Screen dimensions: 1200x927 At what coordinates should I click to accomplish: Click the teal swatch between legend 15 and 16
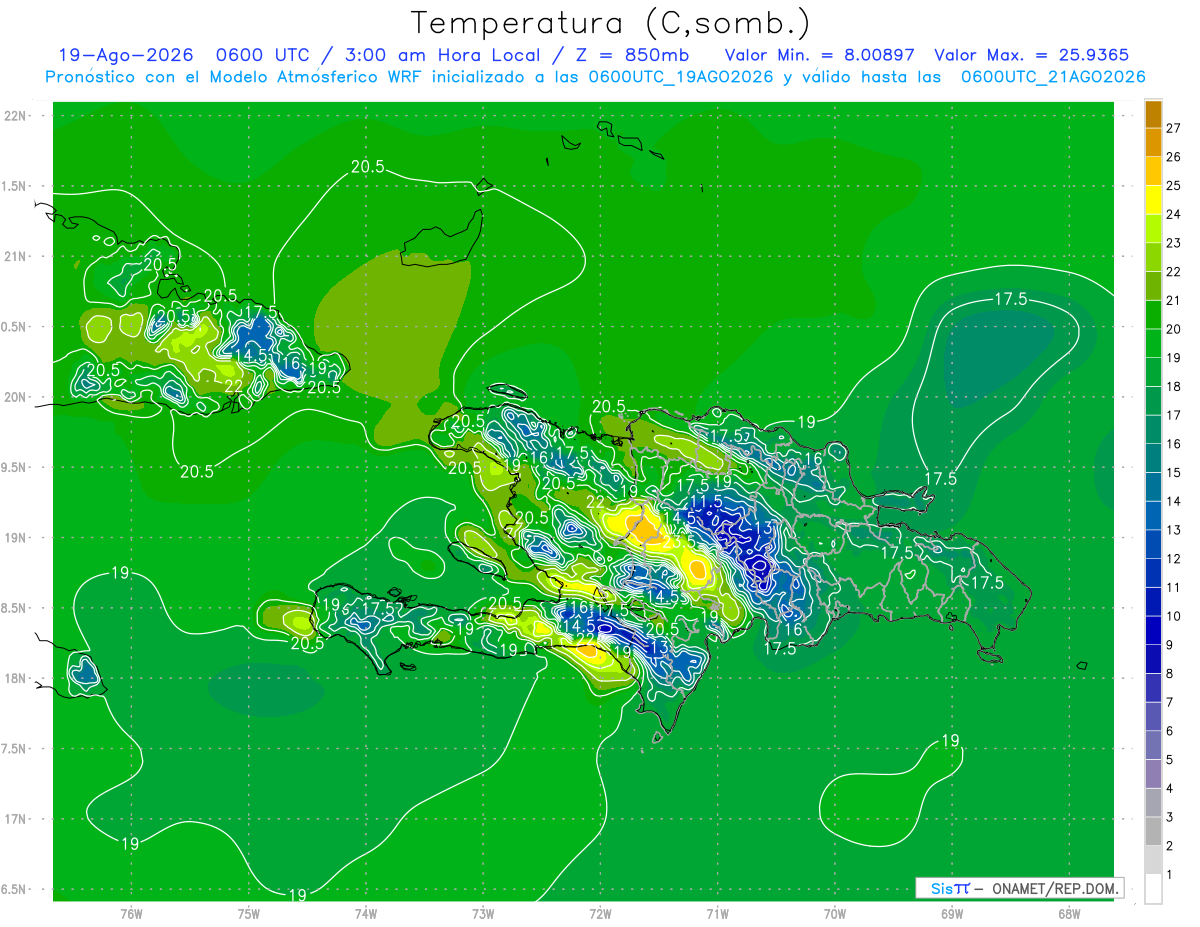click(x=1153, y=458)
